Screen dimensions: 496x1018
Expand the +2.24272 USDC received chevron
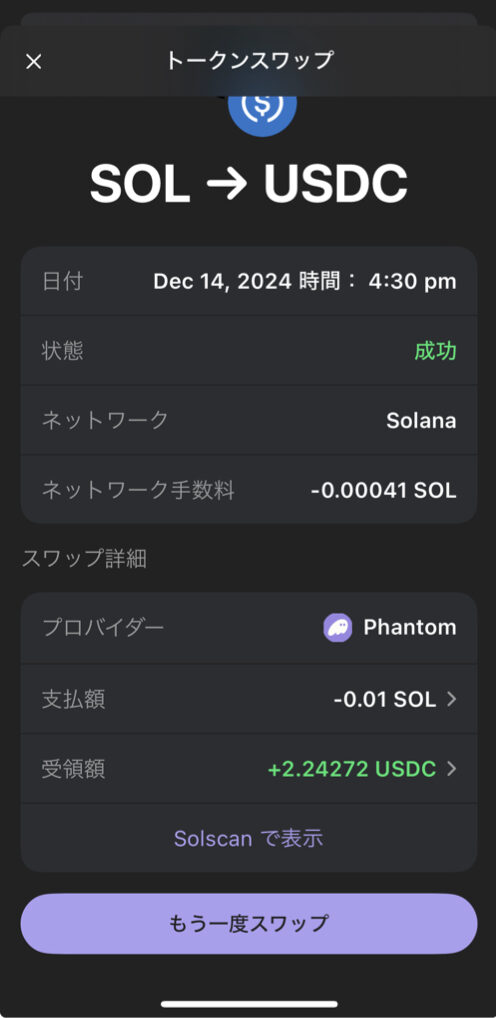click(453, 769)
